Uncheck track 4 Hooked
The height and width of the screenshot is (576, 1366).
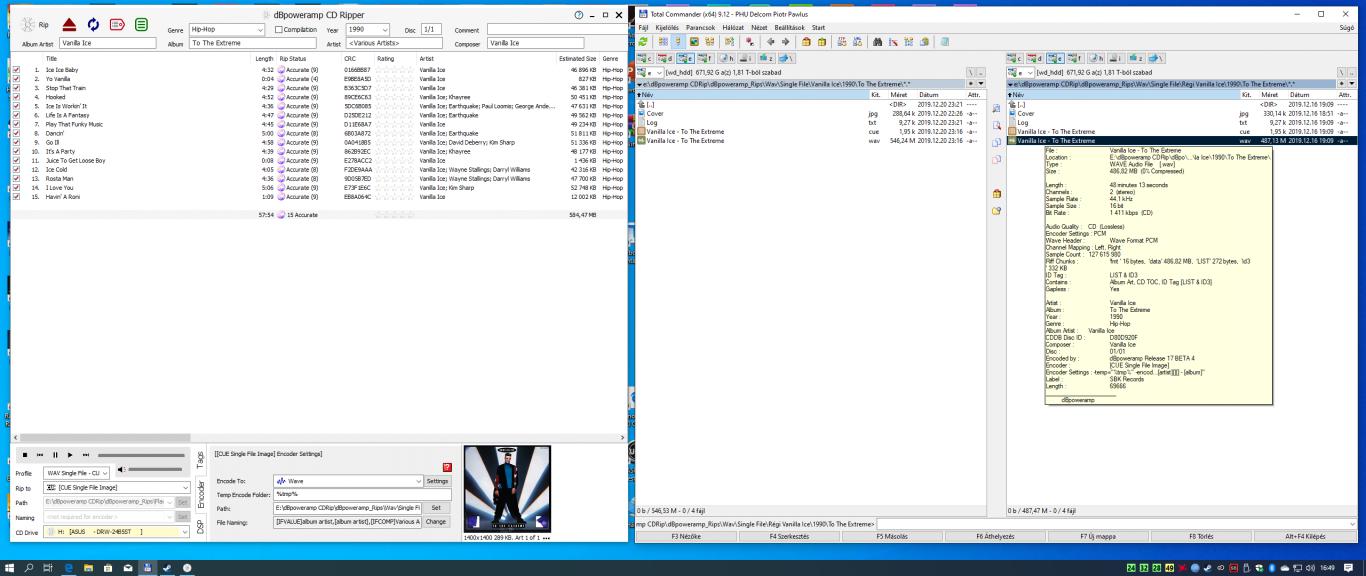(x=16, y=97)
